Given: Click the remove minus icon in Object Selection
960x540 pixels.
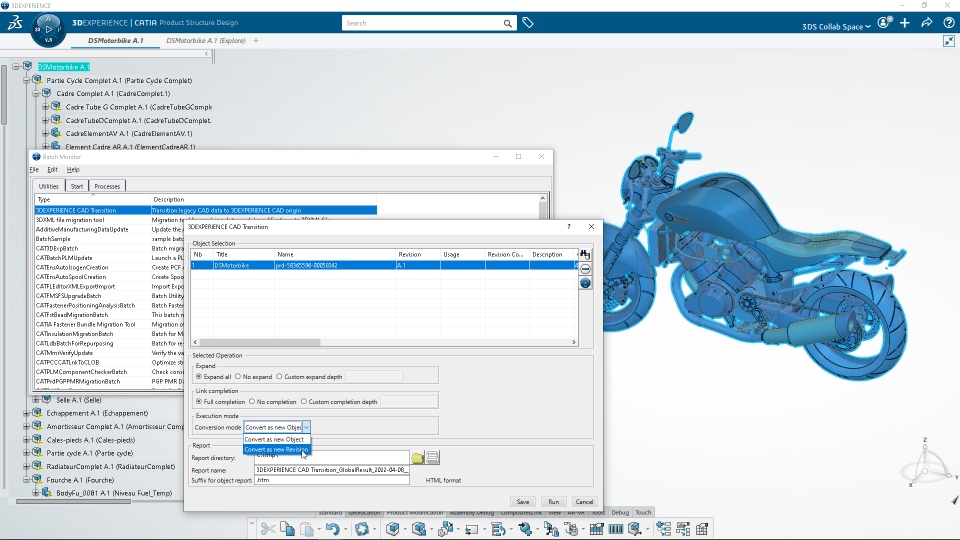Looking at the screenshot, I should (585, 269).
